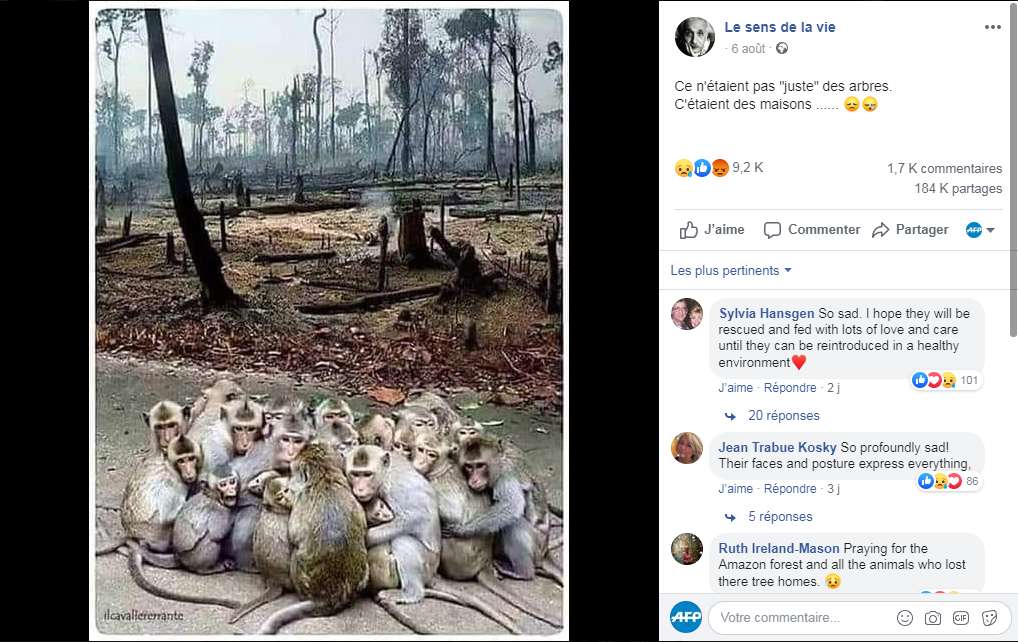This screenshot has width=1018, height=642.
Task: Open the 9,2 K reactions list
Action: [719, 168]
